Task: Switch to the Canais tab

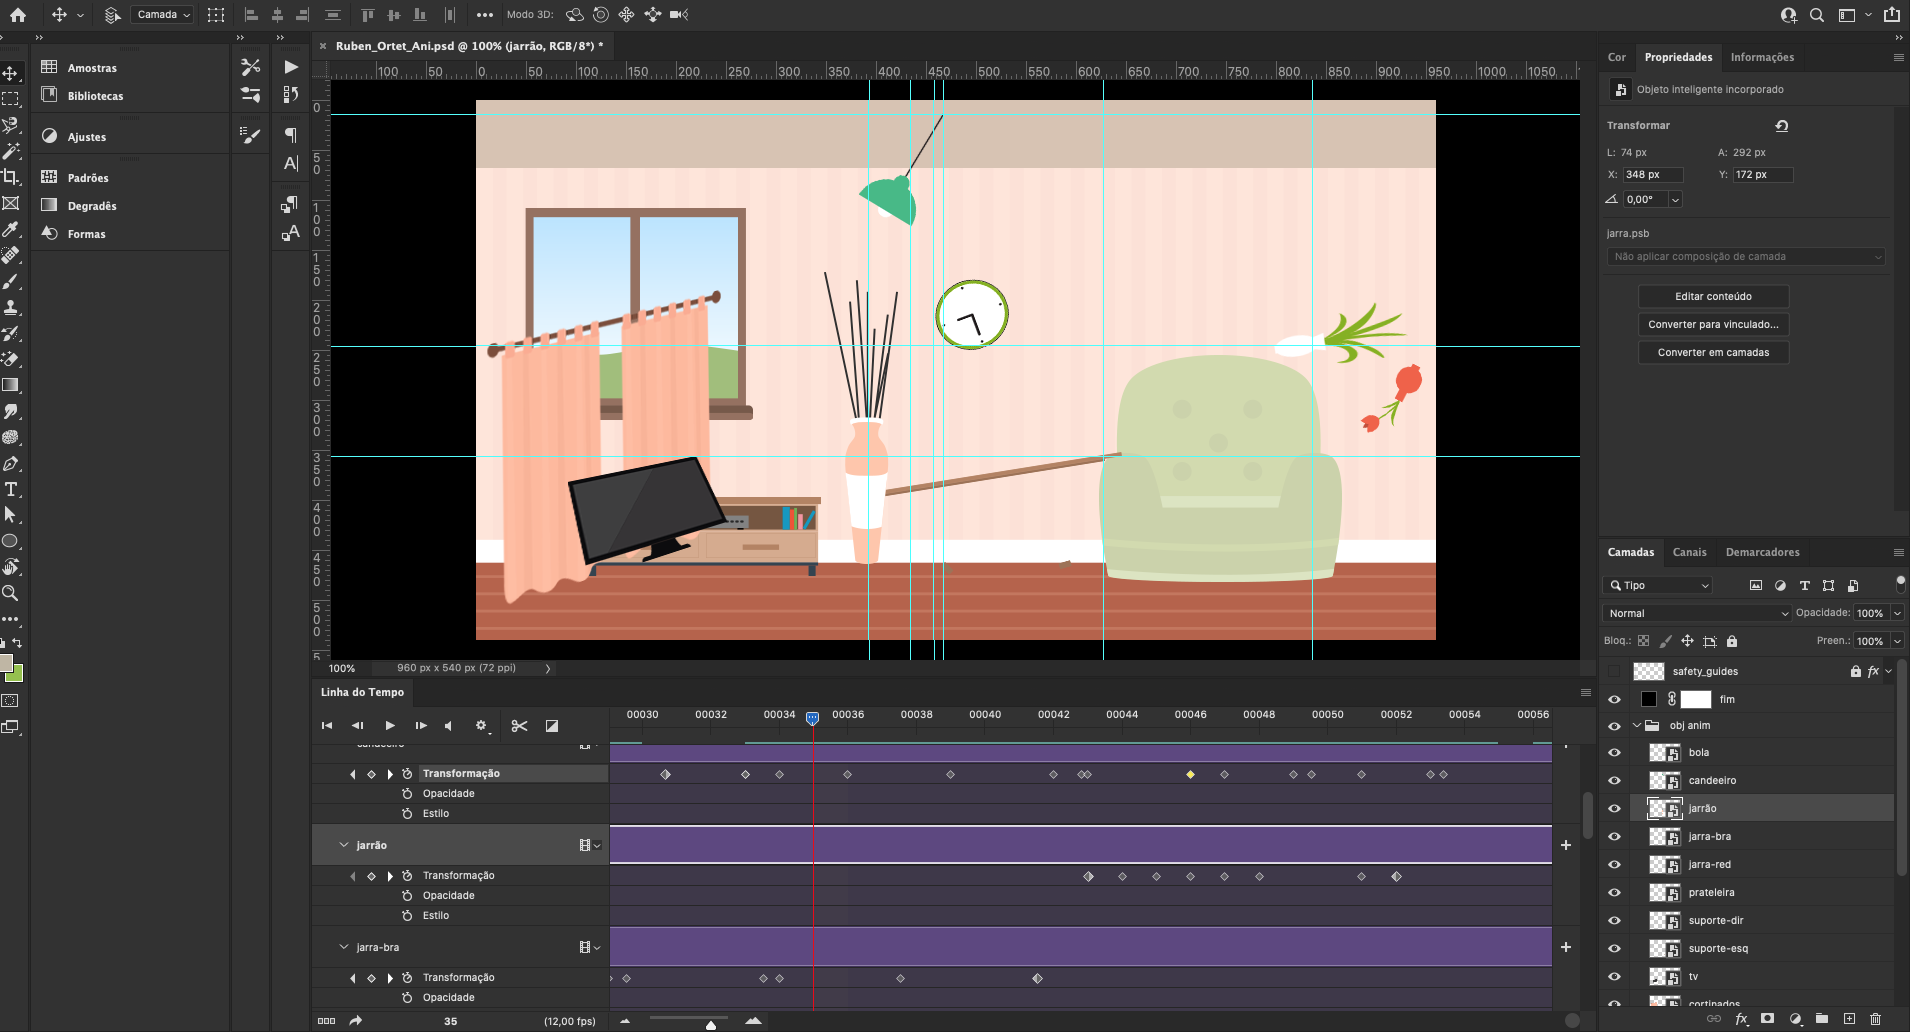Action: (x=1689, y=552)
